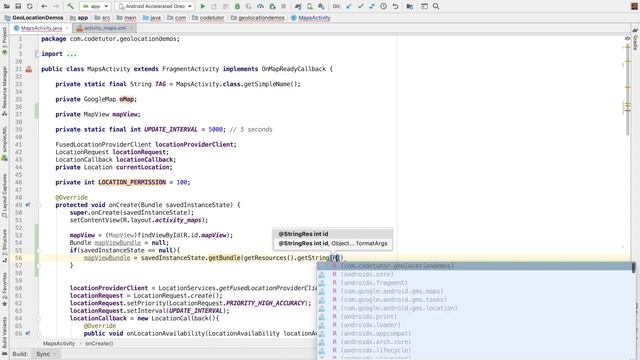
Task: Choose R (androidx.core) completion suggestion
Action: (x=475, y=274)
